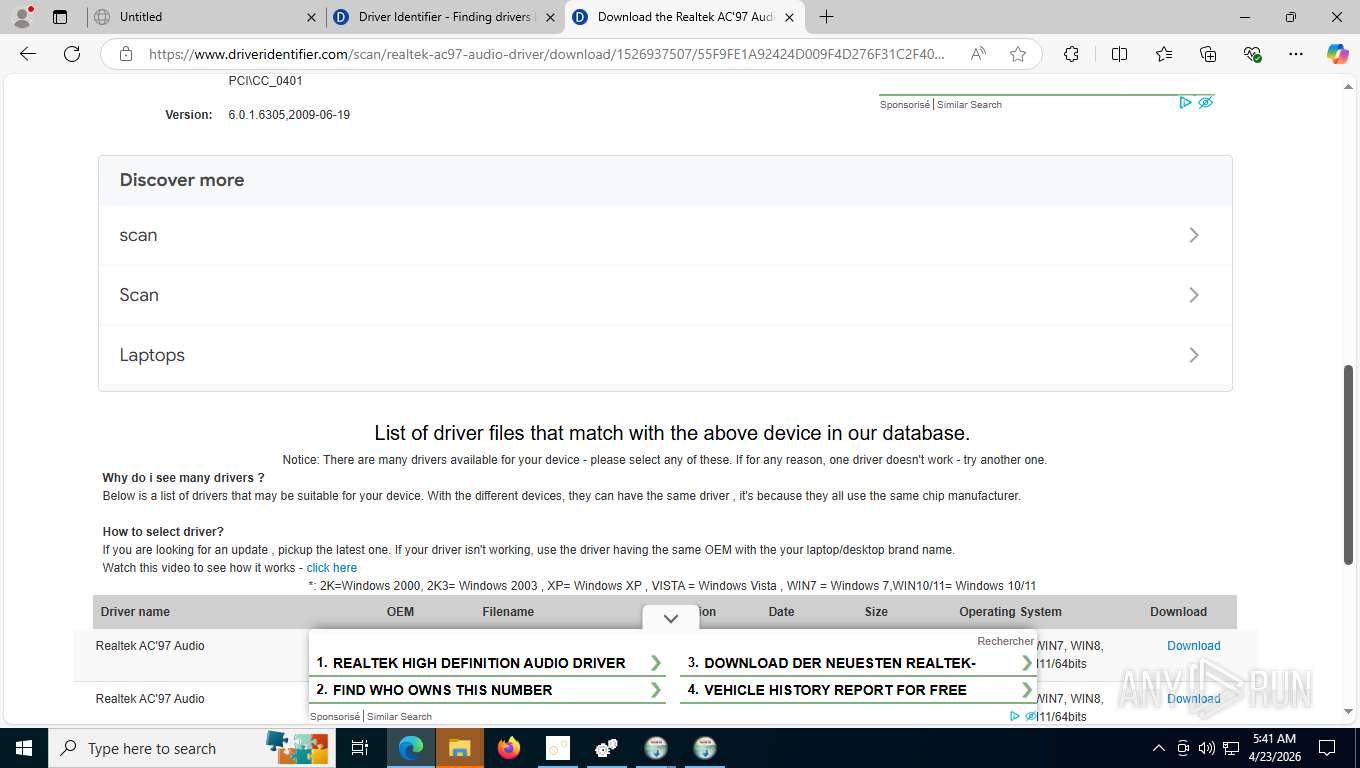This screenshot has height=768, width=1360.
Task: Switch to the Untitled tab
Action: click(205, 17)
